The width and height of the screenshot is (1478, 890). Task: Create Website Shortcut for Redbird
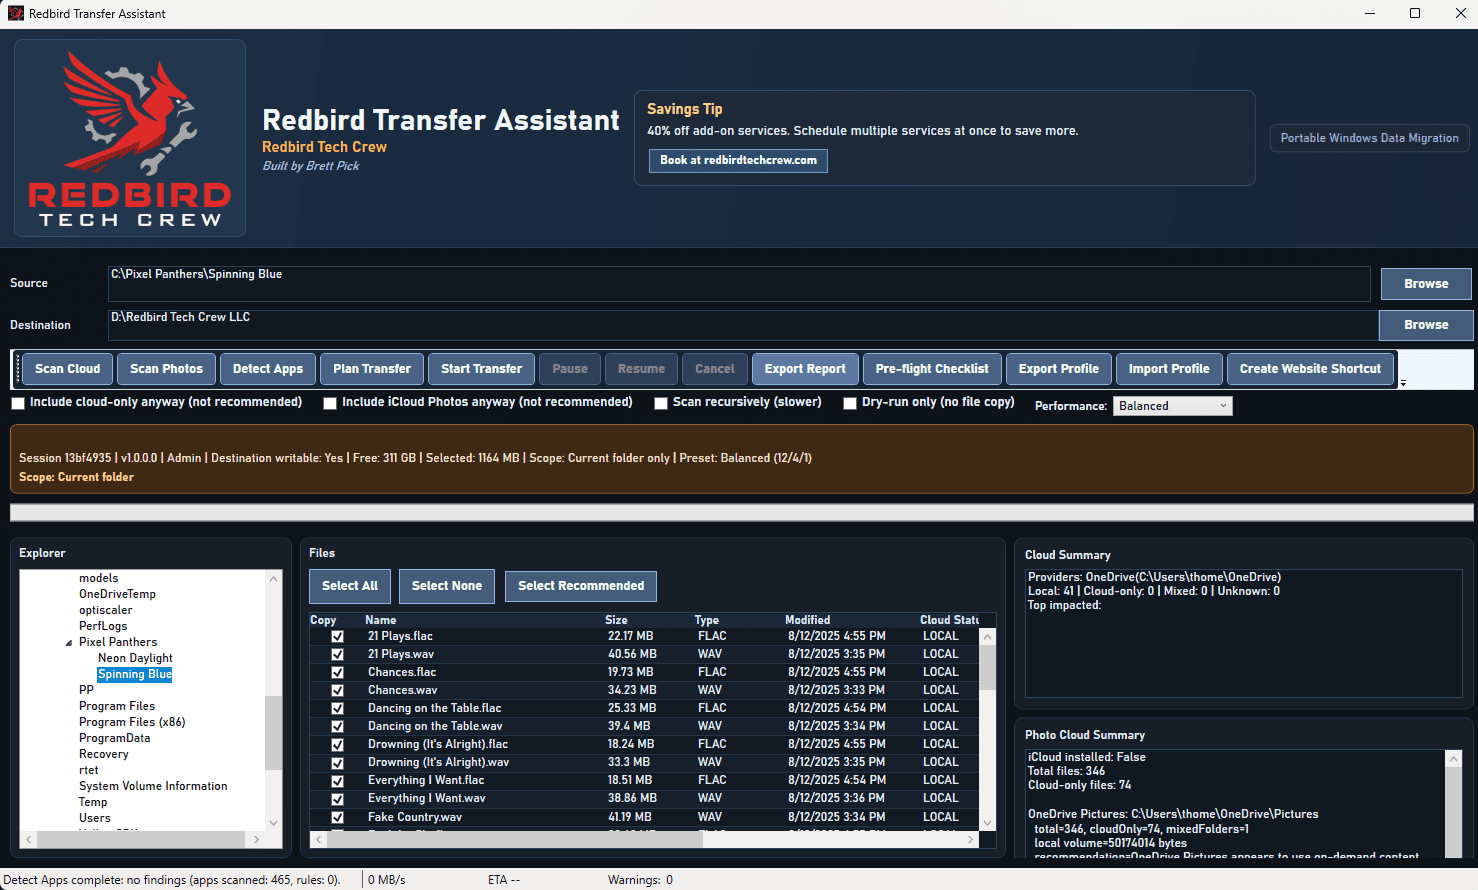(x=1310, y=368)
